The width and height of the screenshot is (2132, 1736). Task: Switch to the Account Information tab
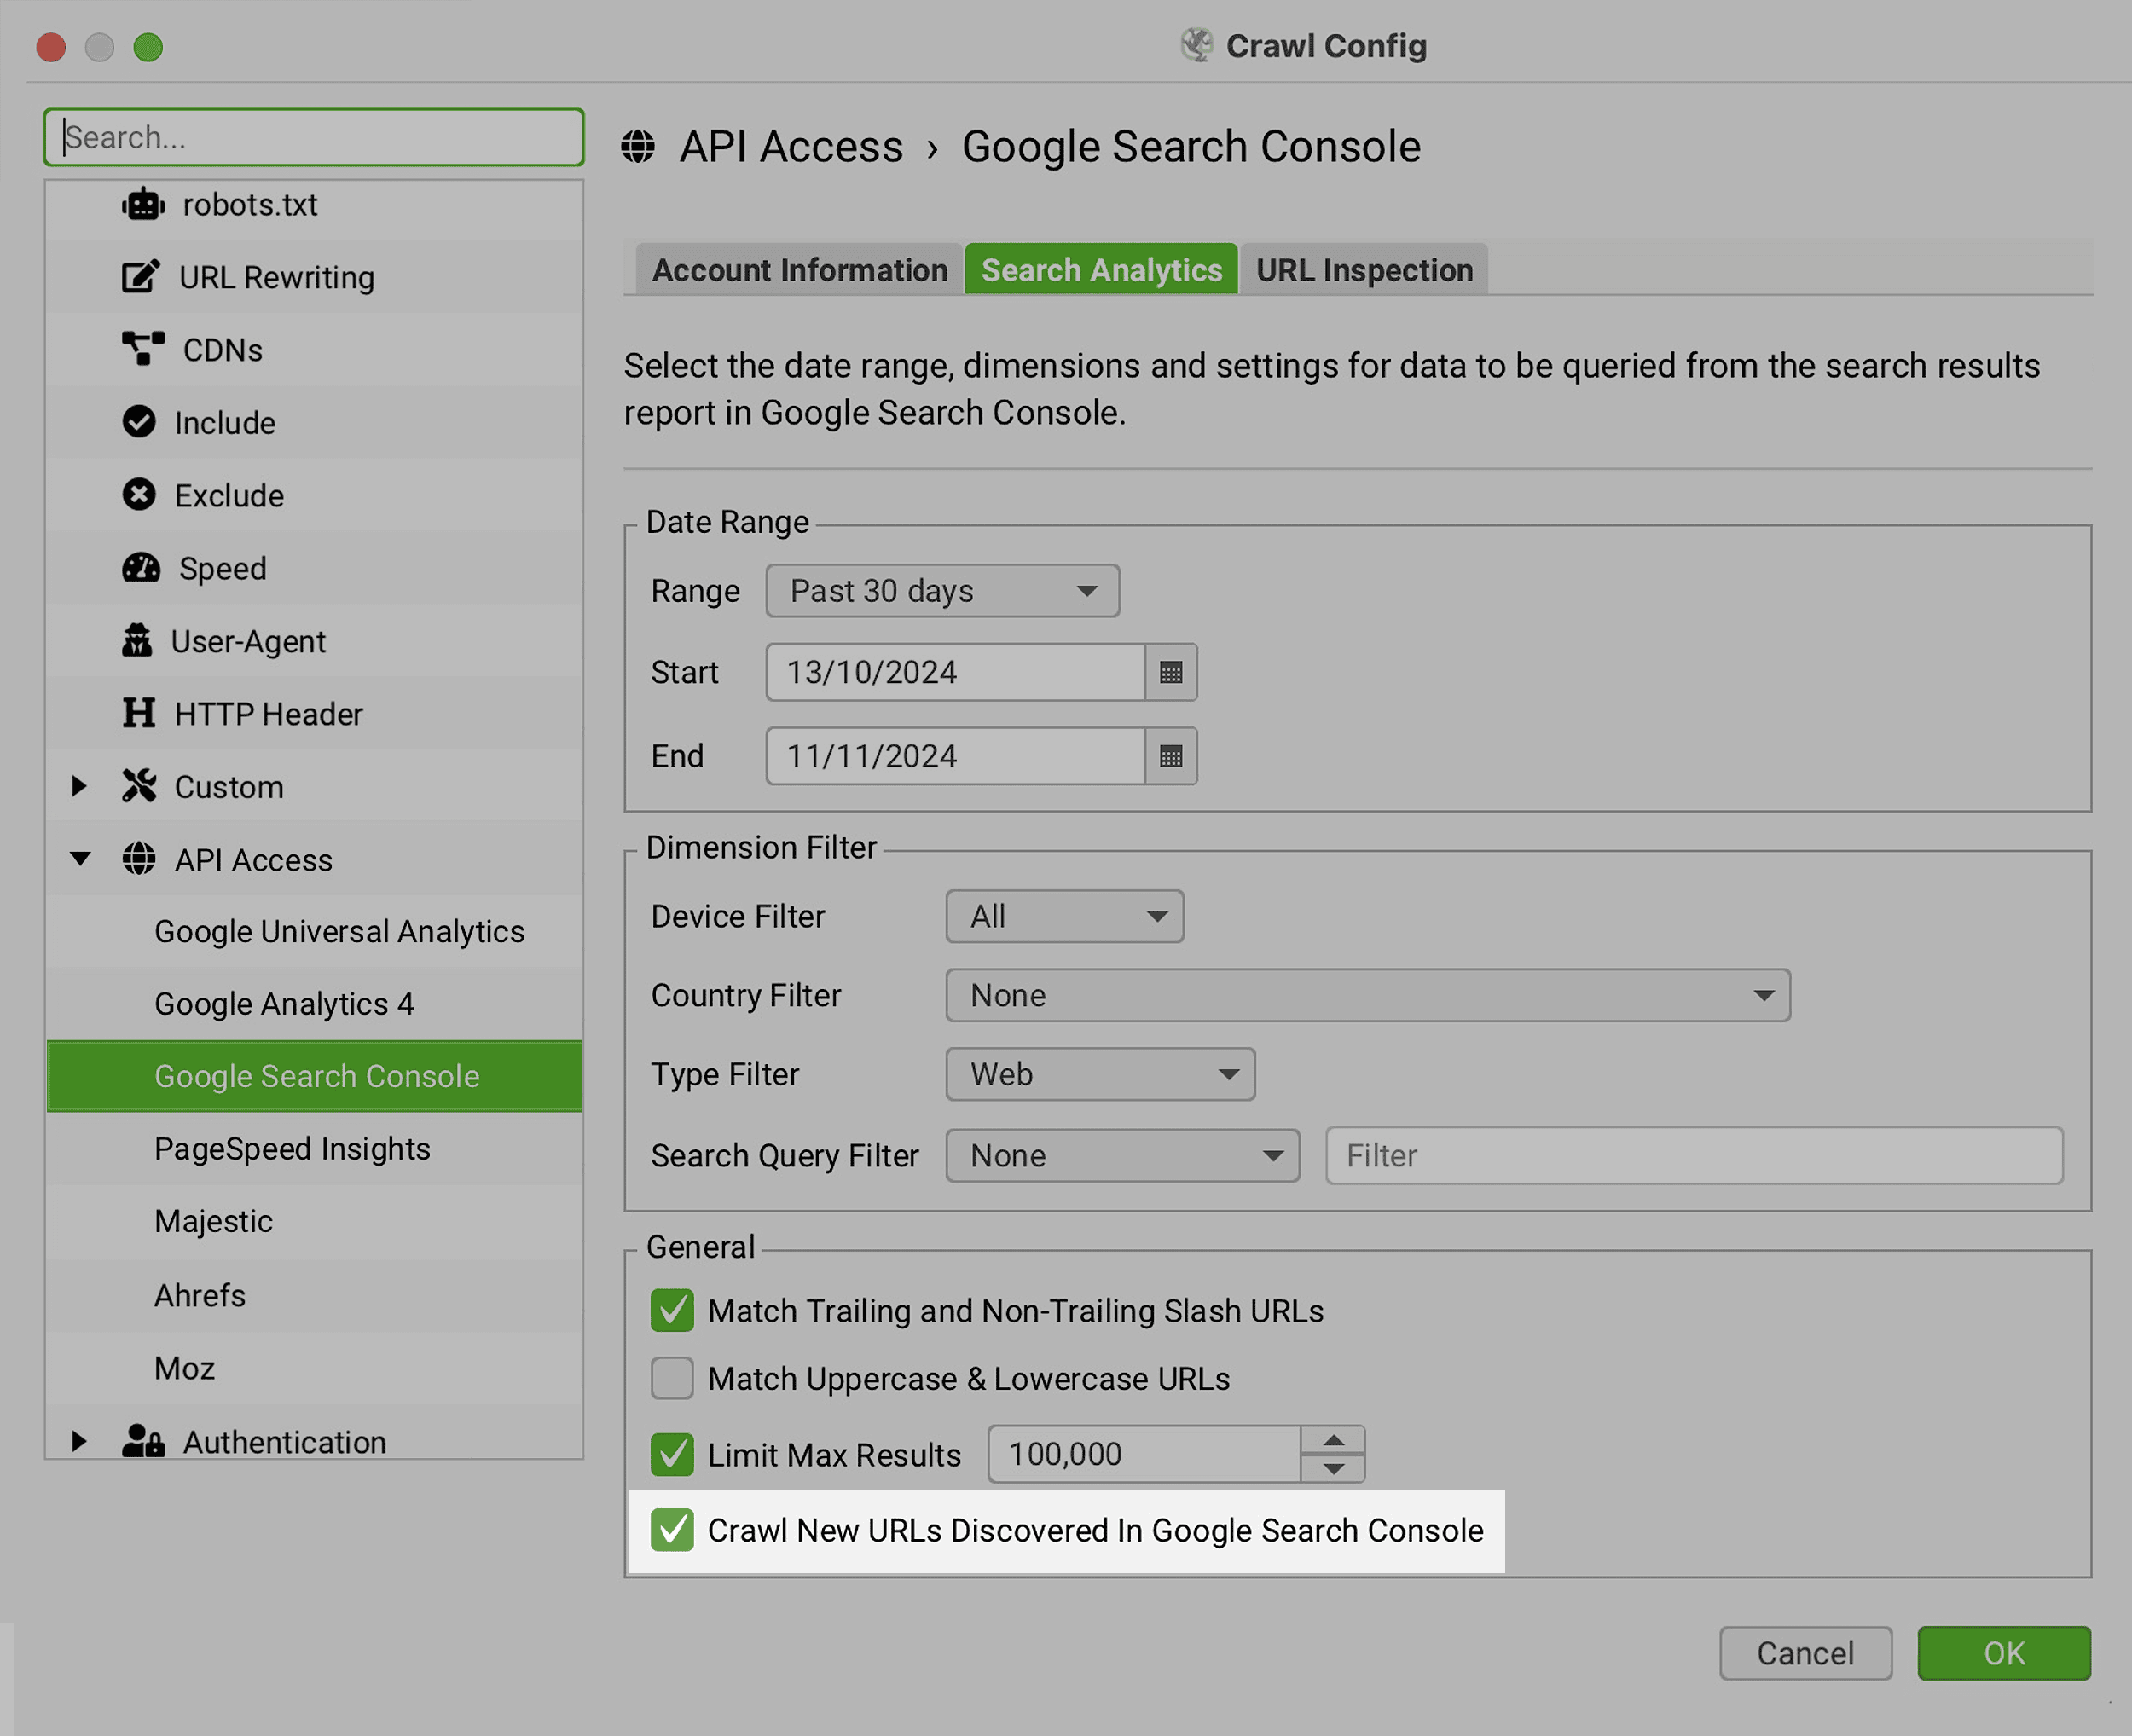coord(799,270)
